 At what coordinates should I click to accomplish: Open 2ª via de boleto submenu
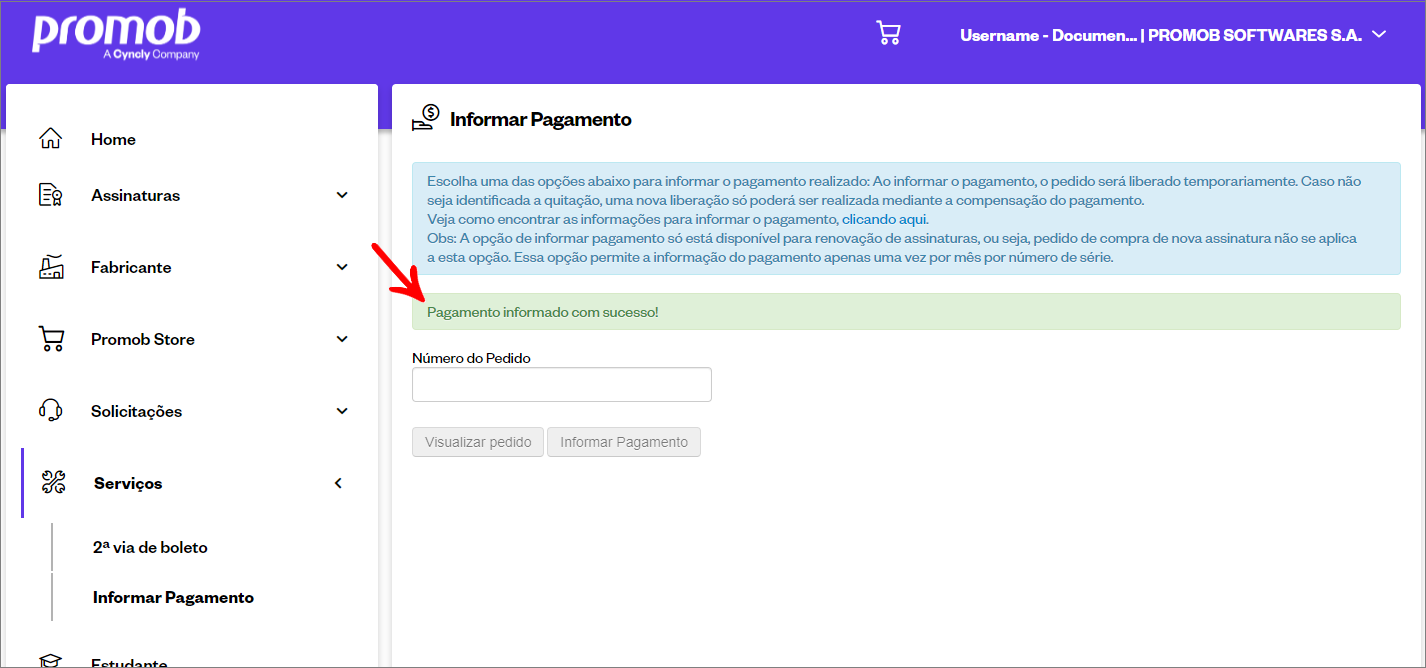point(150,547)
